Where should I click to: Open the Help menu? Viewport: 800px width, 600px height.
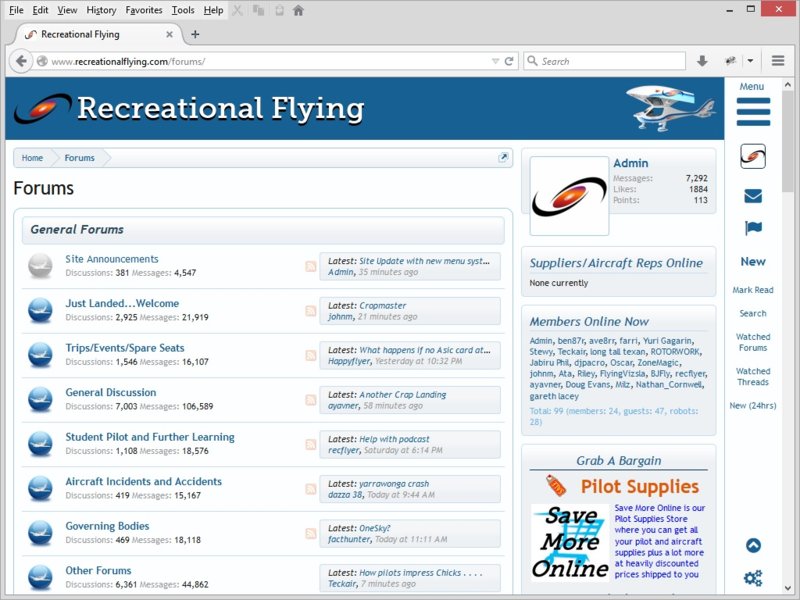click(213, 10)
